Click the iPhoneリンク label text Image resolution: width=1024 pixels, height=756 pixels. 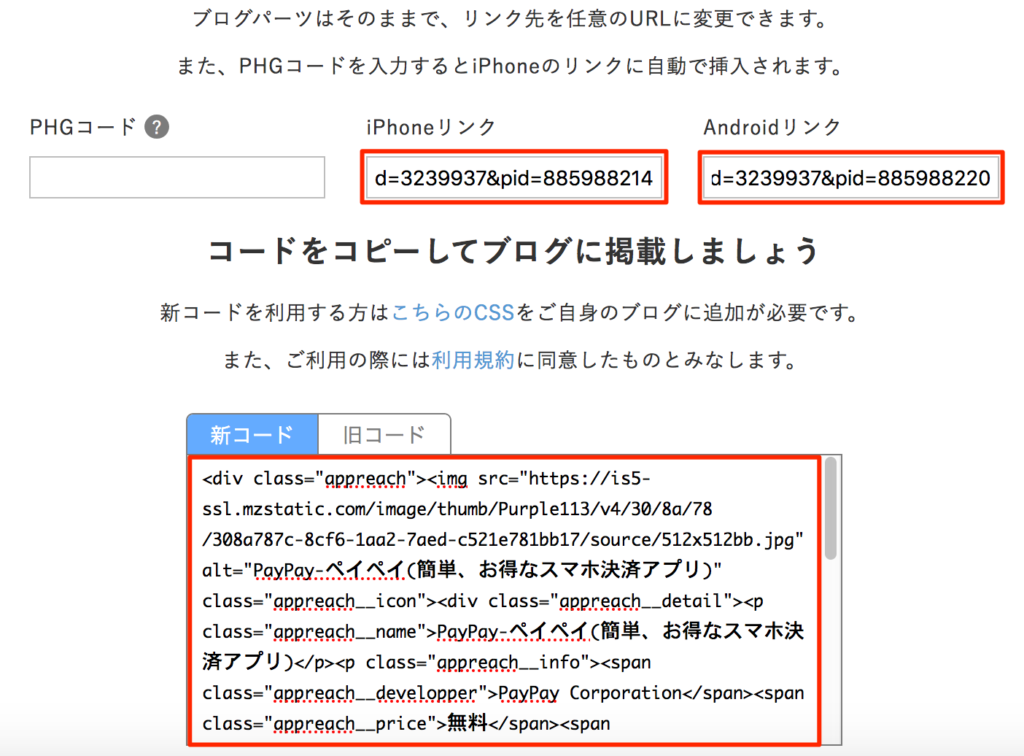(431, 127)
